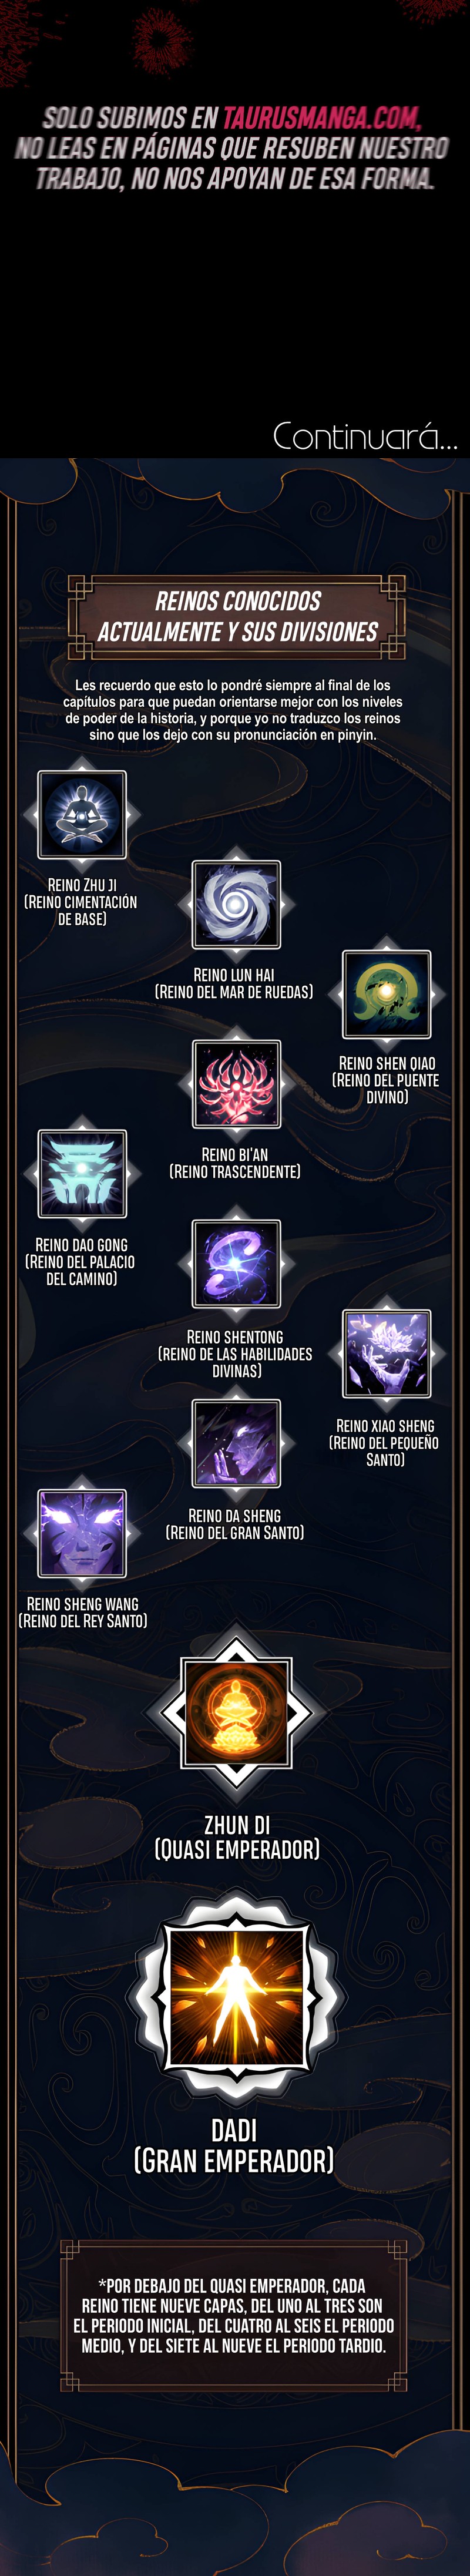Click the Continuará text
470x2576 pixels.
(x=365, y=437)
